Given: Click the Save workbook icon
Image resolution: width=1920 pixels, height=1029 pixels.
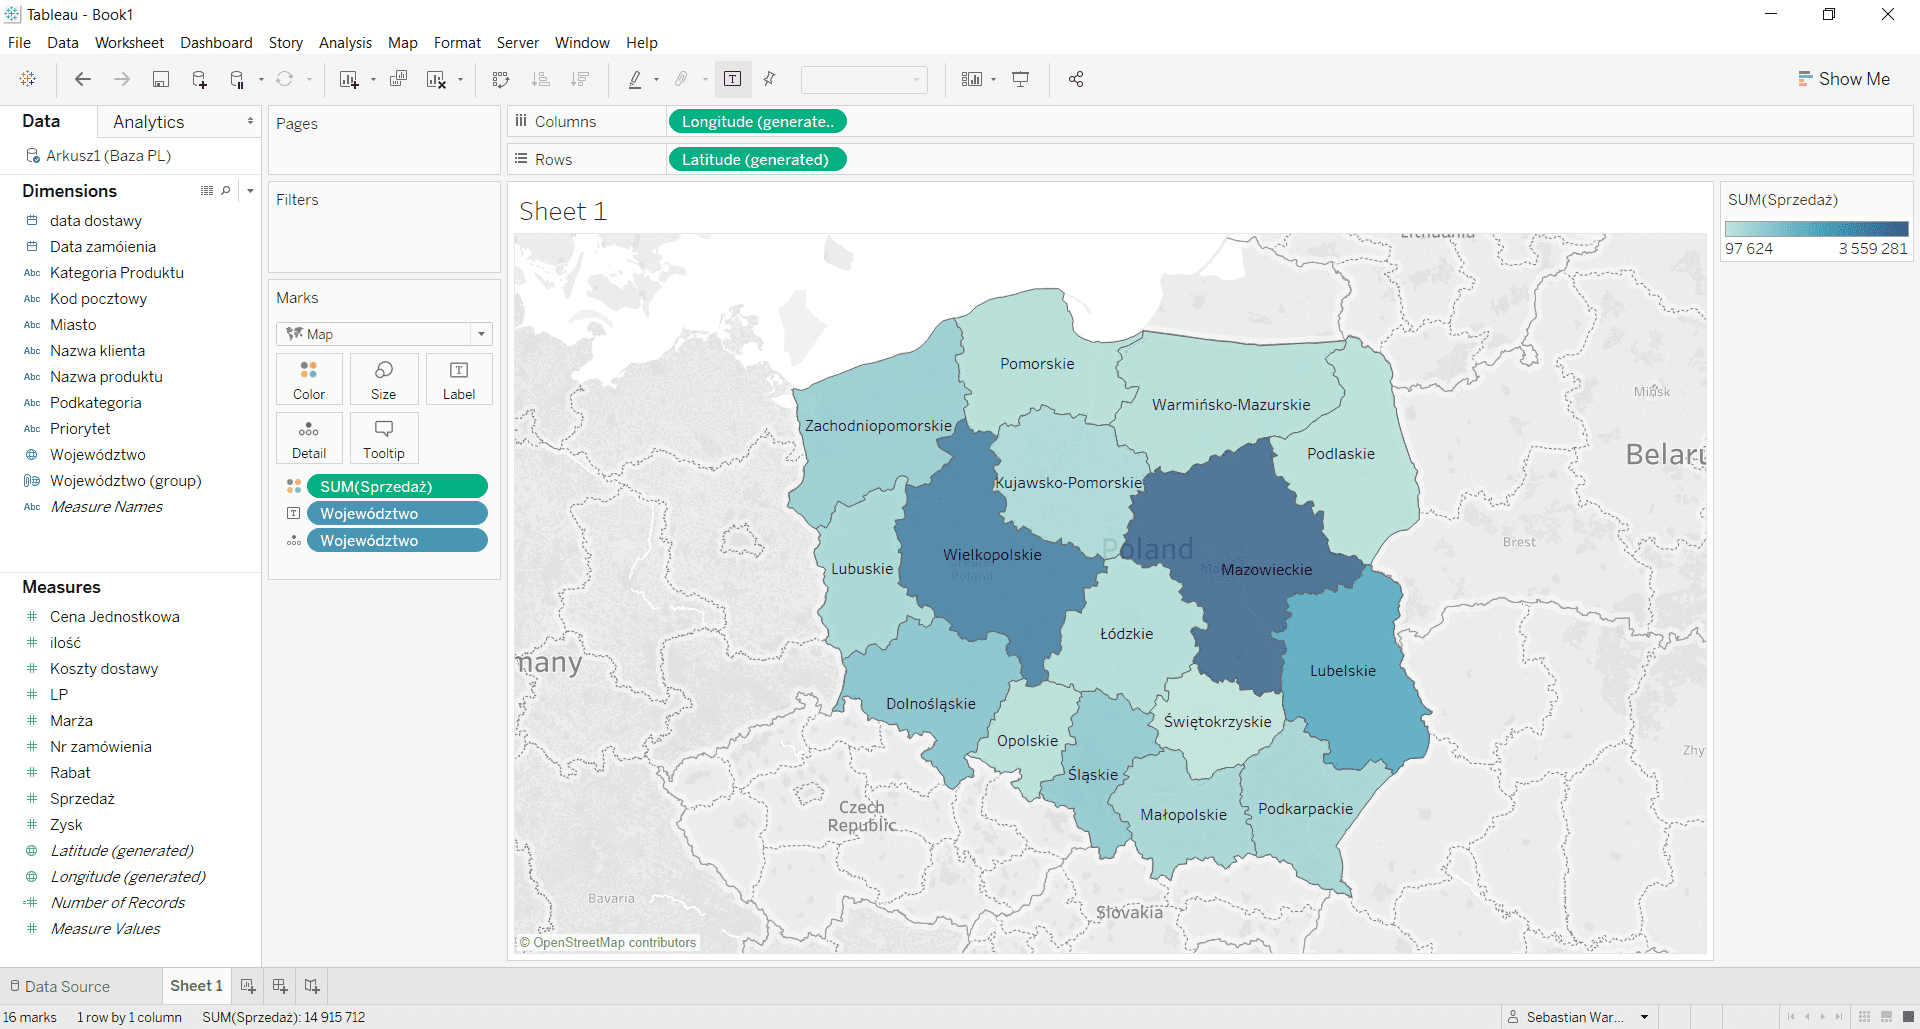Looking at the screenshot, I should point(160,80).
